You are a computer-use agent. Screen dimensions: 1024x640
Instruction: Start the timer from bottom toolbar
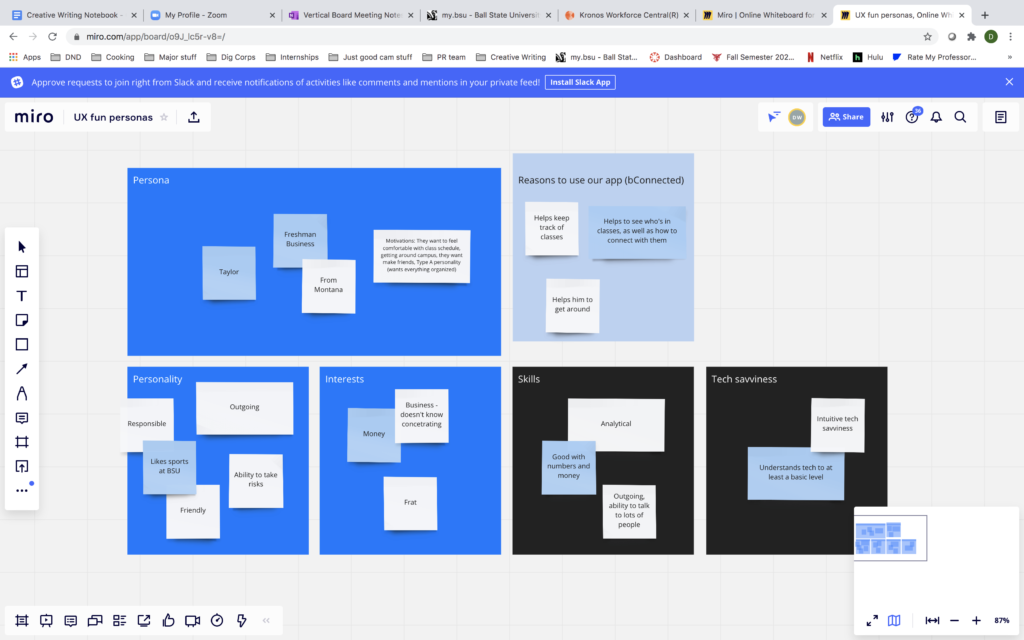point(217,620)
